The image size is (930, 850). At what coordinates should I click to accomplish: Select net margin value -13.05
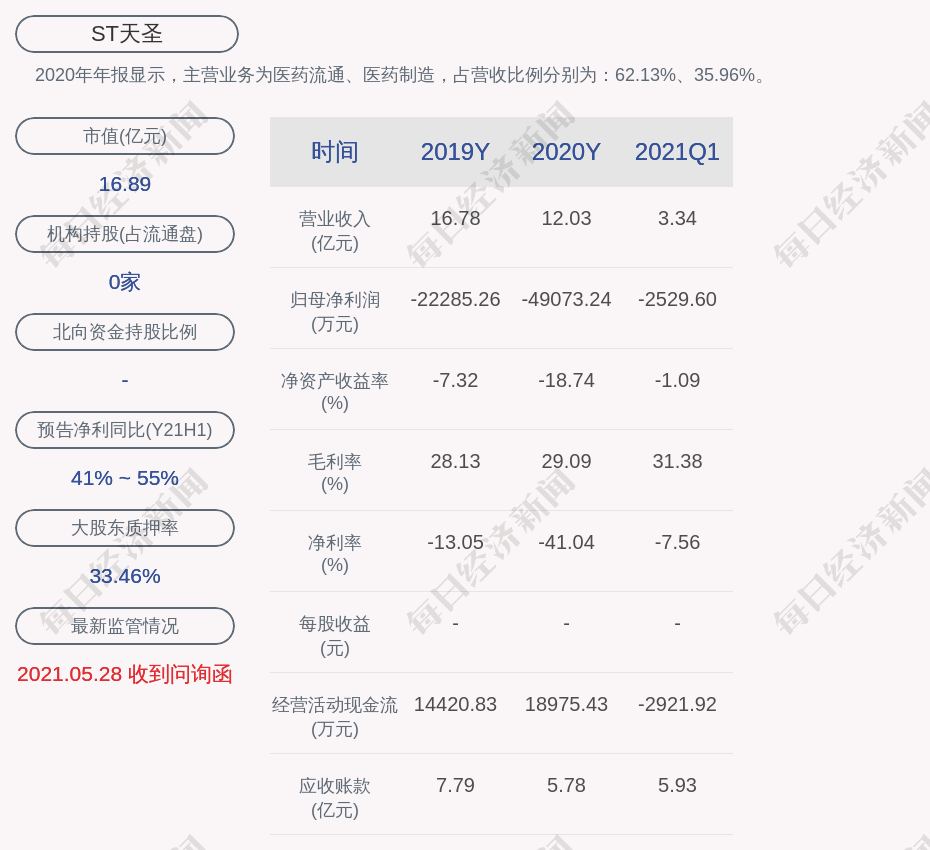[456, 542]
